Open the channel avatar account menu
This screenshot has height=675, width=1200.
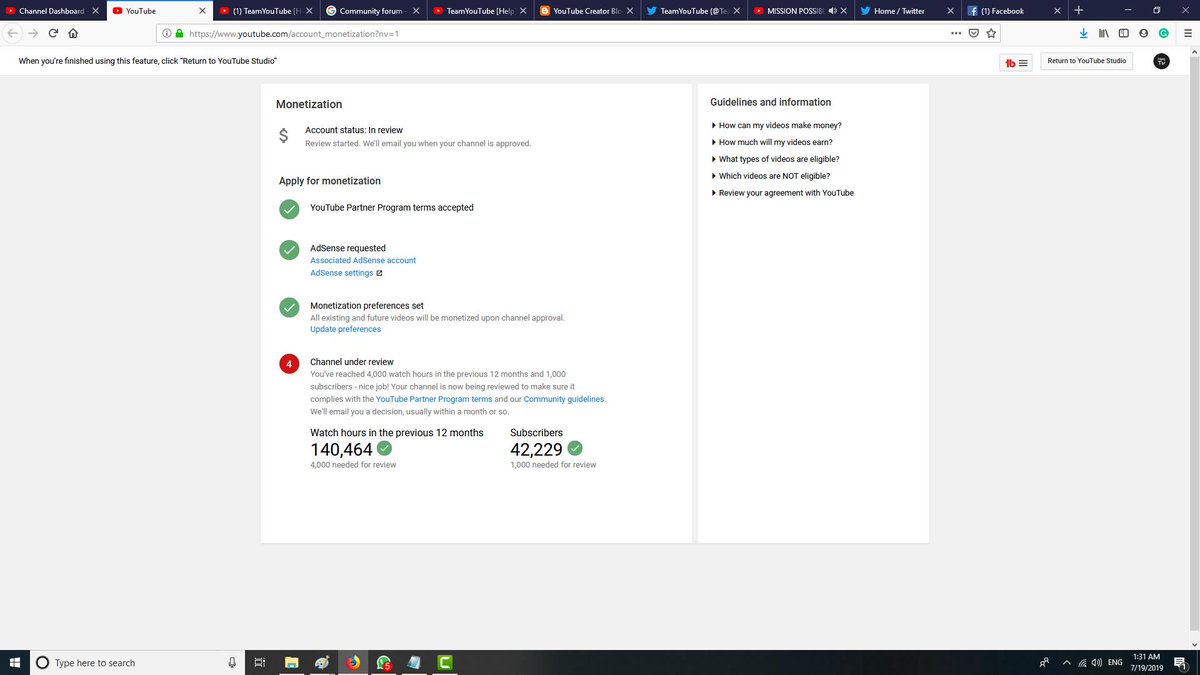coord(1161,61)
